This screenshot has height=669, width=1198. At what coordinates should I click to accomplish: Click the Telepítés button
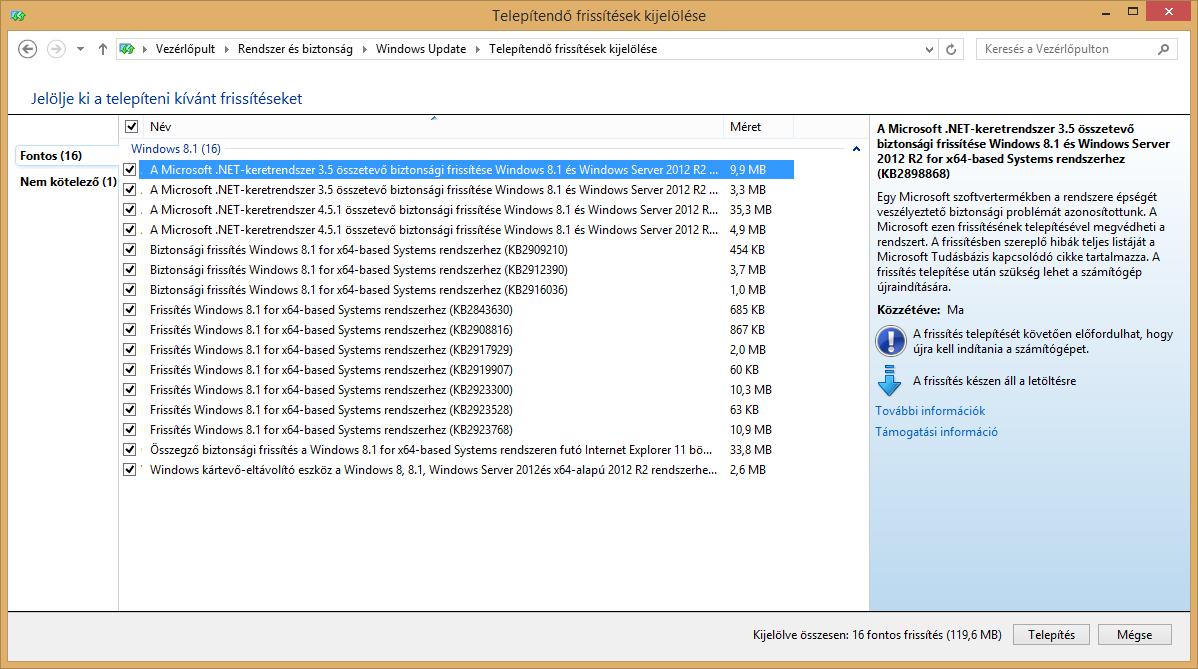pos(1051,635)
